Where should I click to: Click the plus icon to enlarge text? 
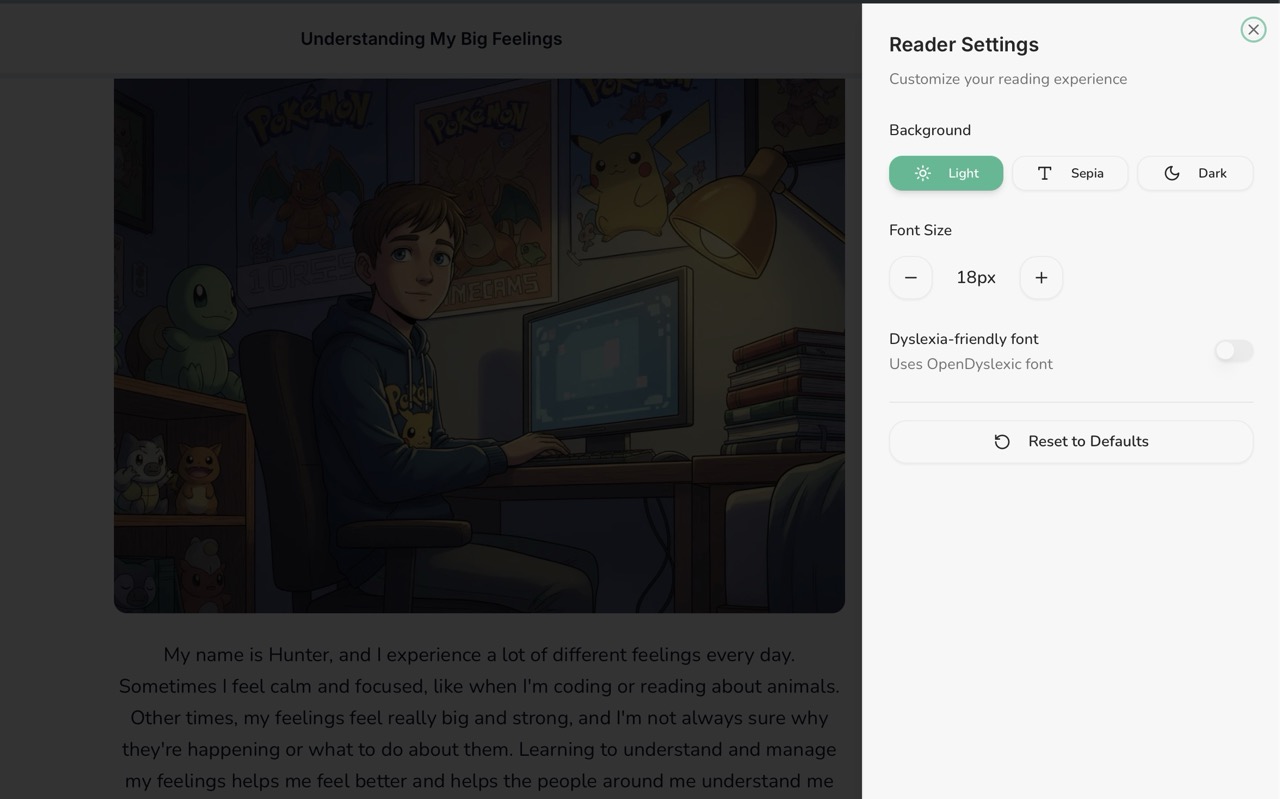click(1040, 277)
